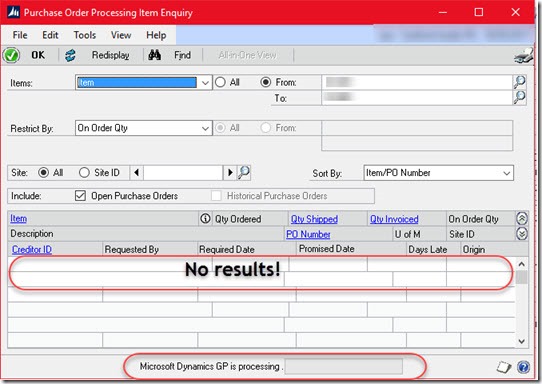The width and height of the screenshot is (542, 384).
Task: Open lookup magnifier for To item field
Action: tap(519, 97)
